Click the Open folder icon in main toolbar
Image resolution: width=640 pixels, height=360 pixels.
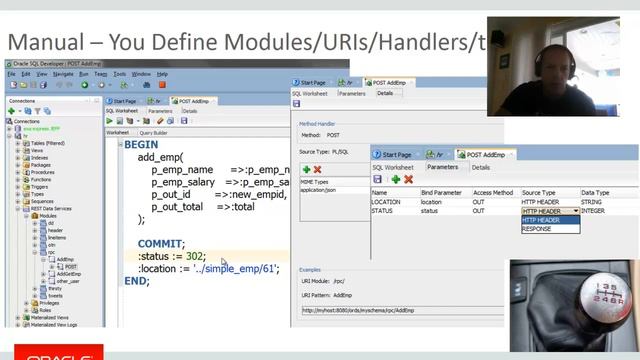point(24,85)
